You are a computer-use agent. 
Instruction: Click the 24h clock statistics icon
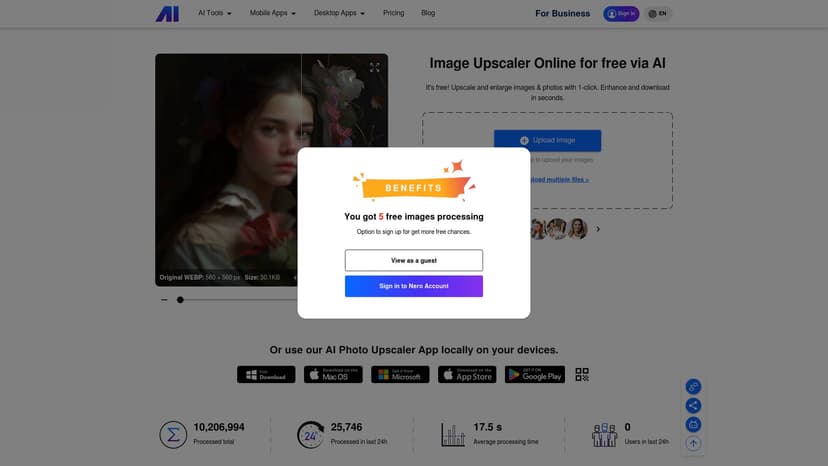coord(310,435)
